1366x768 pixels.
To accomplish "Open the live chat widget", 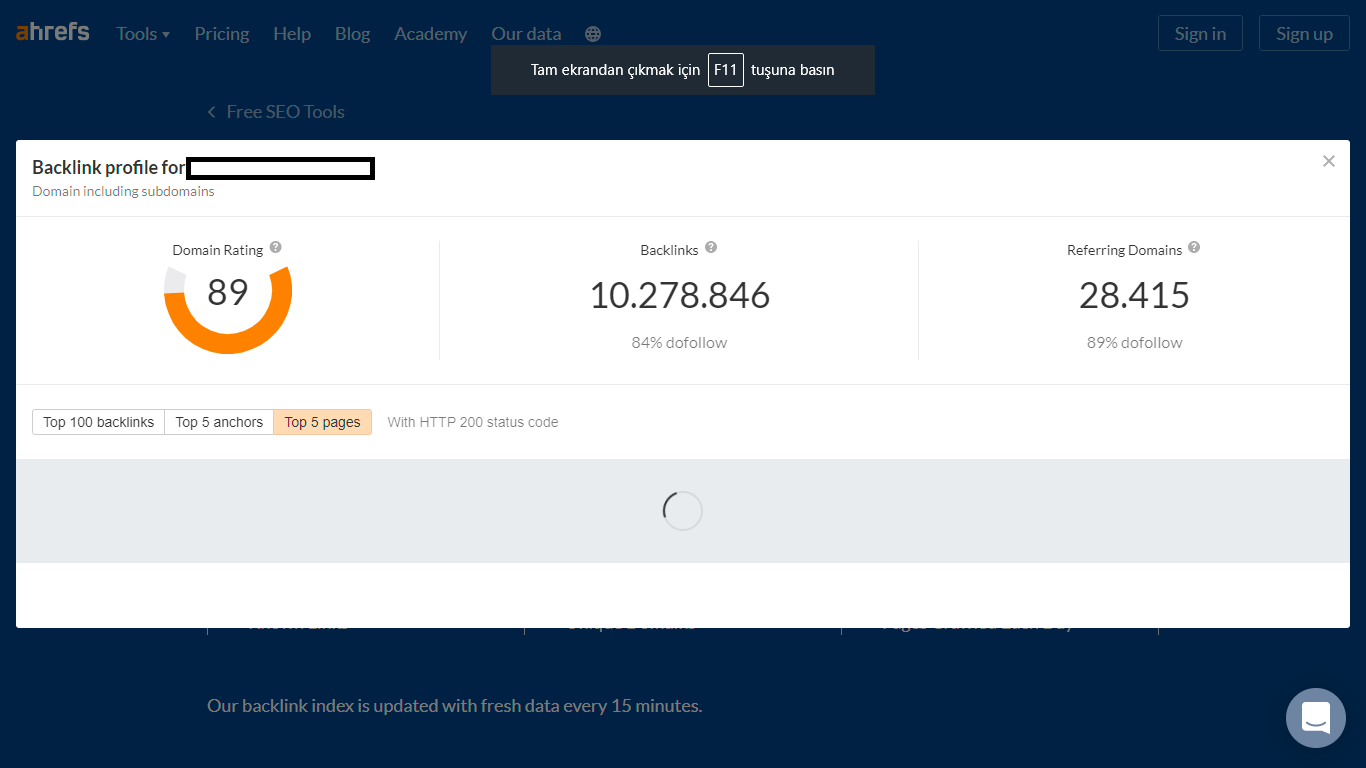I will tap(1316, 718).
